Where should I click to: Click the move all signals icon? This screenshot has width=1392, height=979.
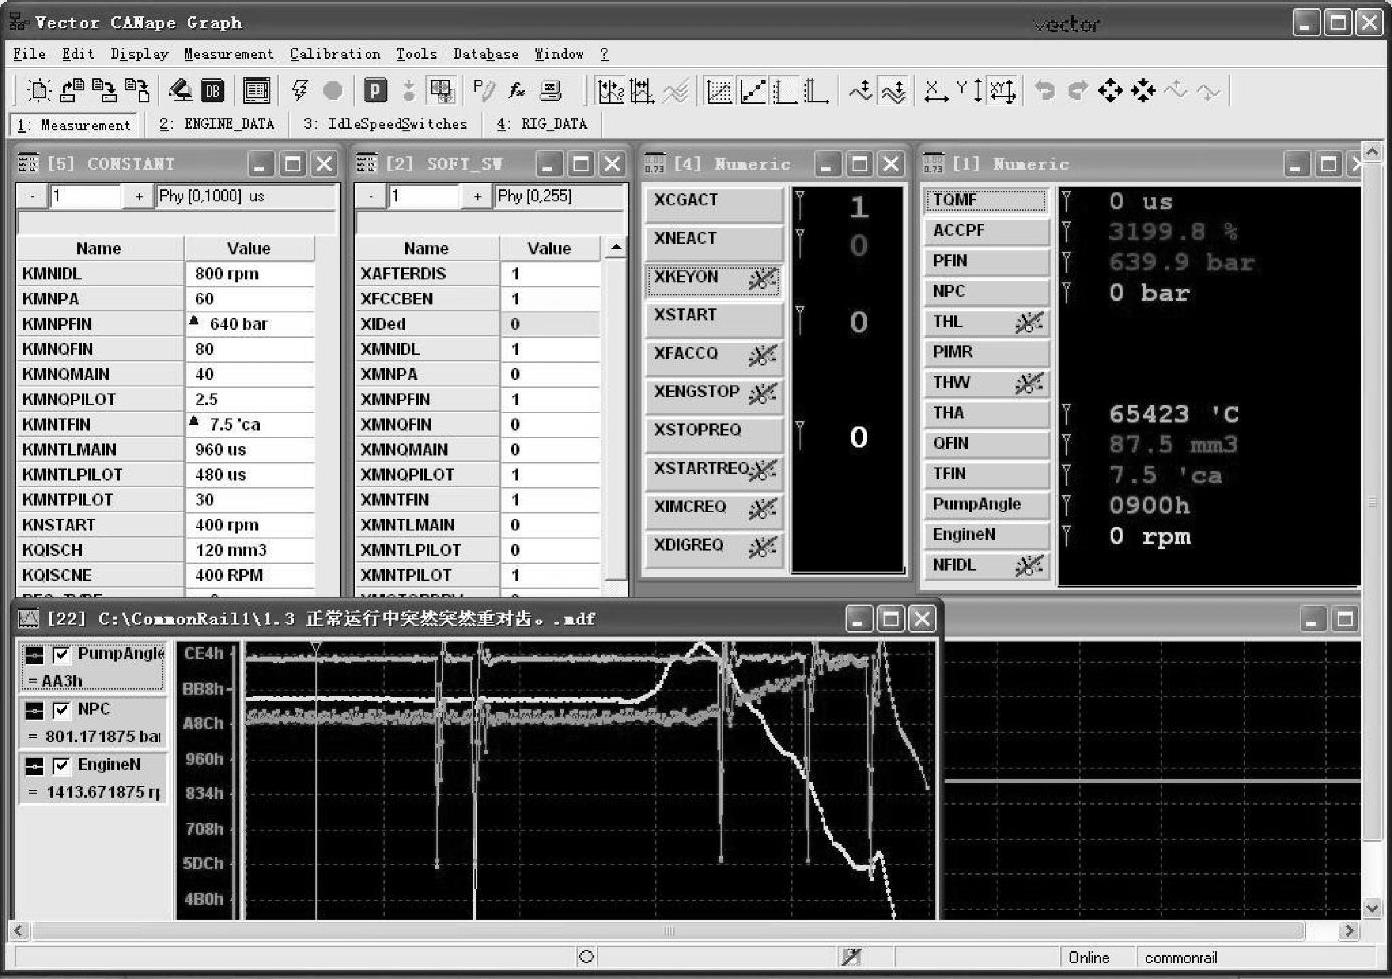(x=894, y=91)
